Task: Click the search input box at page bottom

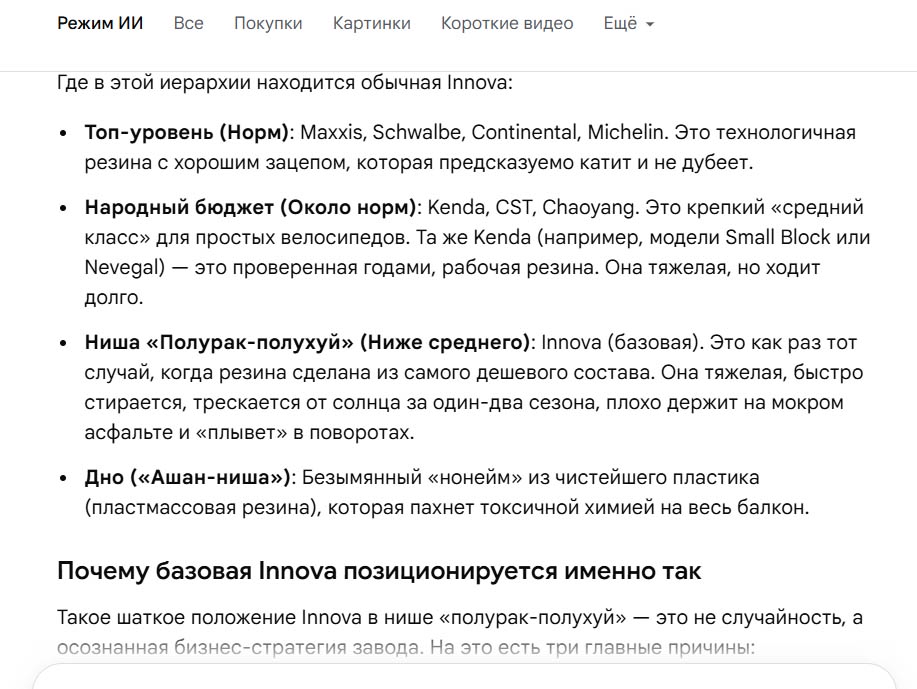Action: [x=463, y=677]
